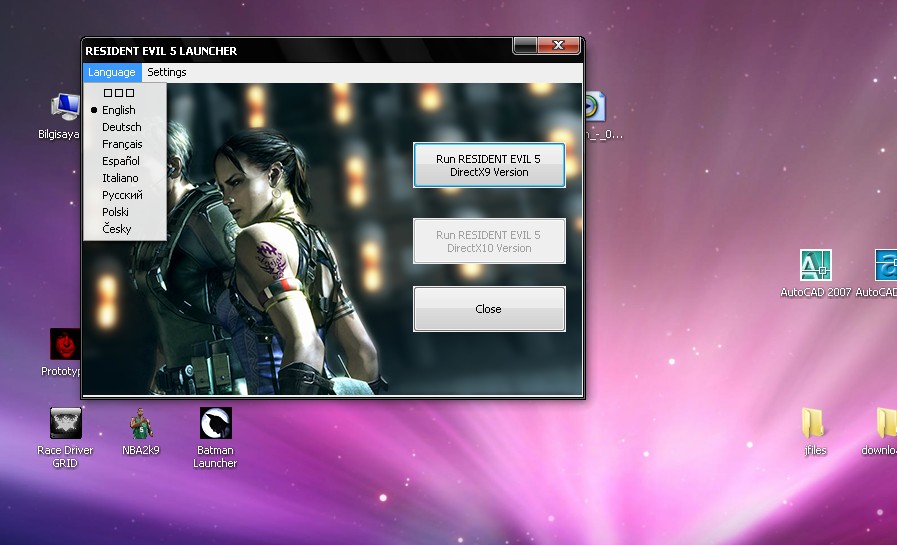Image resolution: width=897 pixels, height=545 pixels.
Task: Pick the unreadable square-glyph language entry
Action: coord(125,93)
